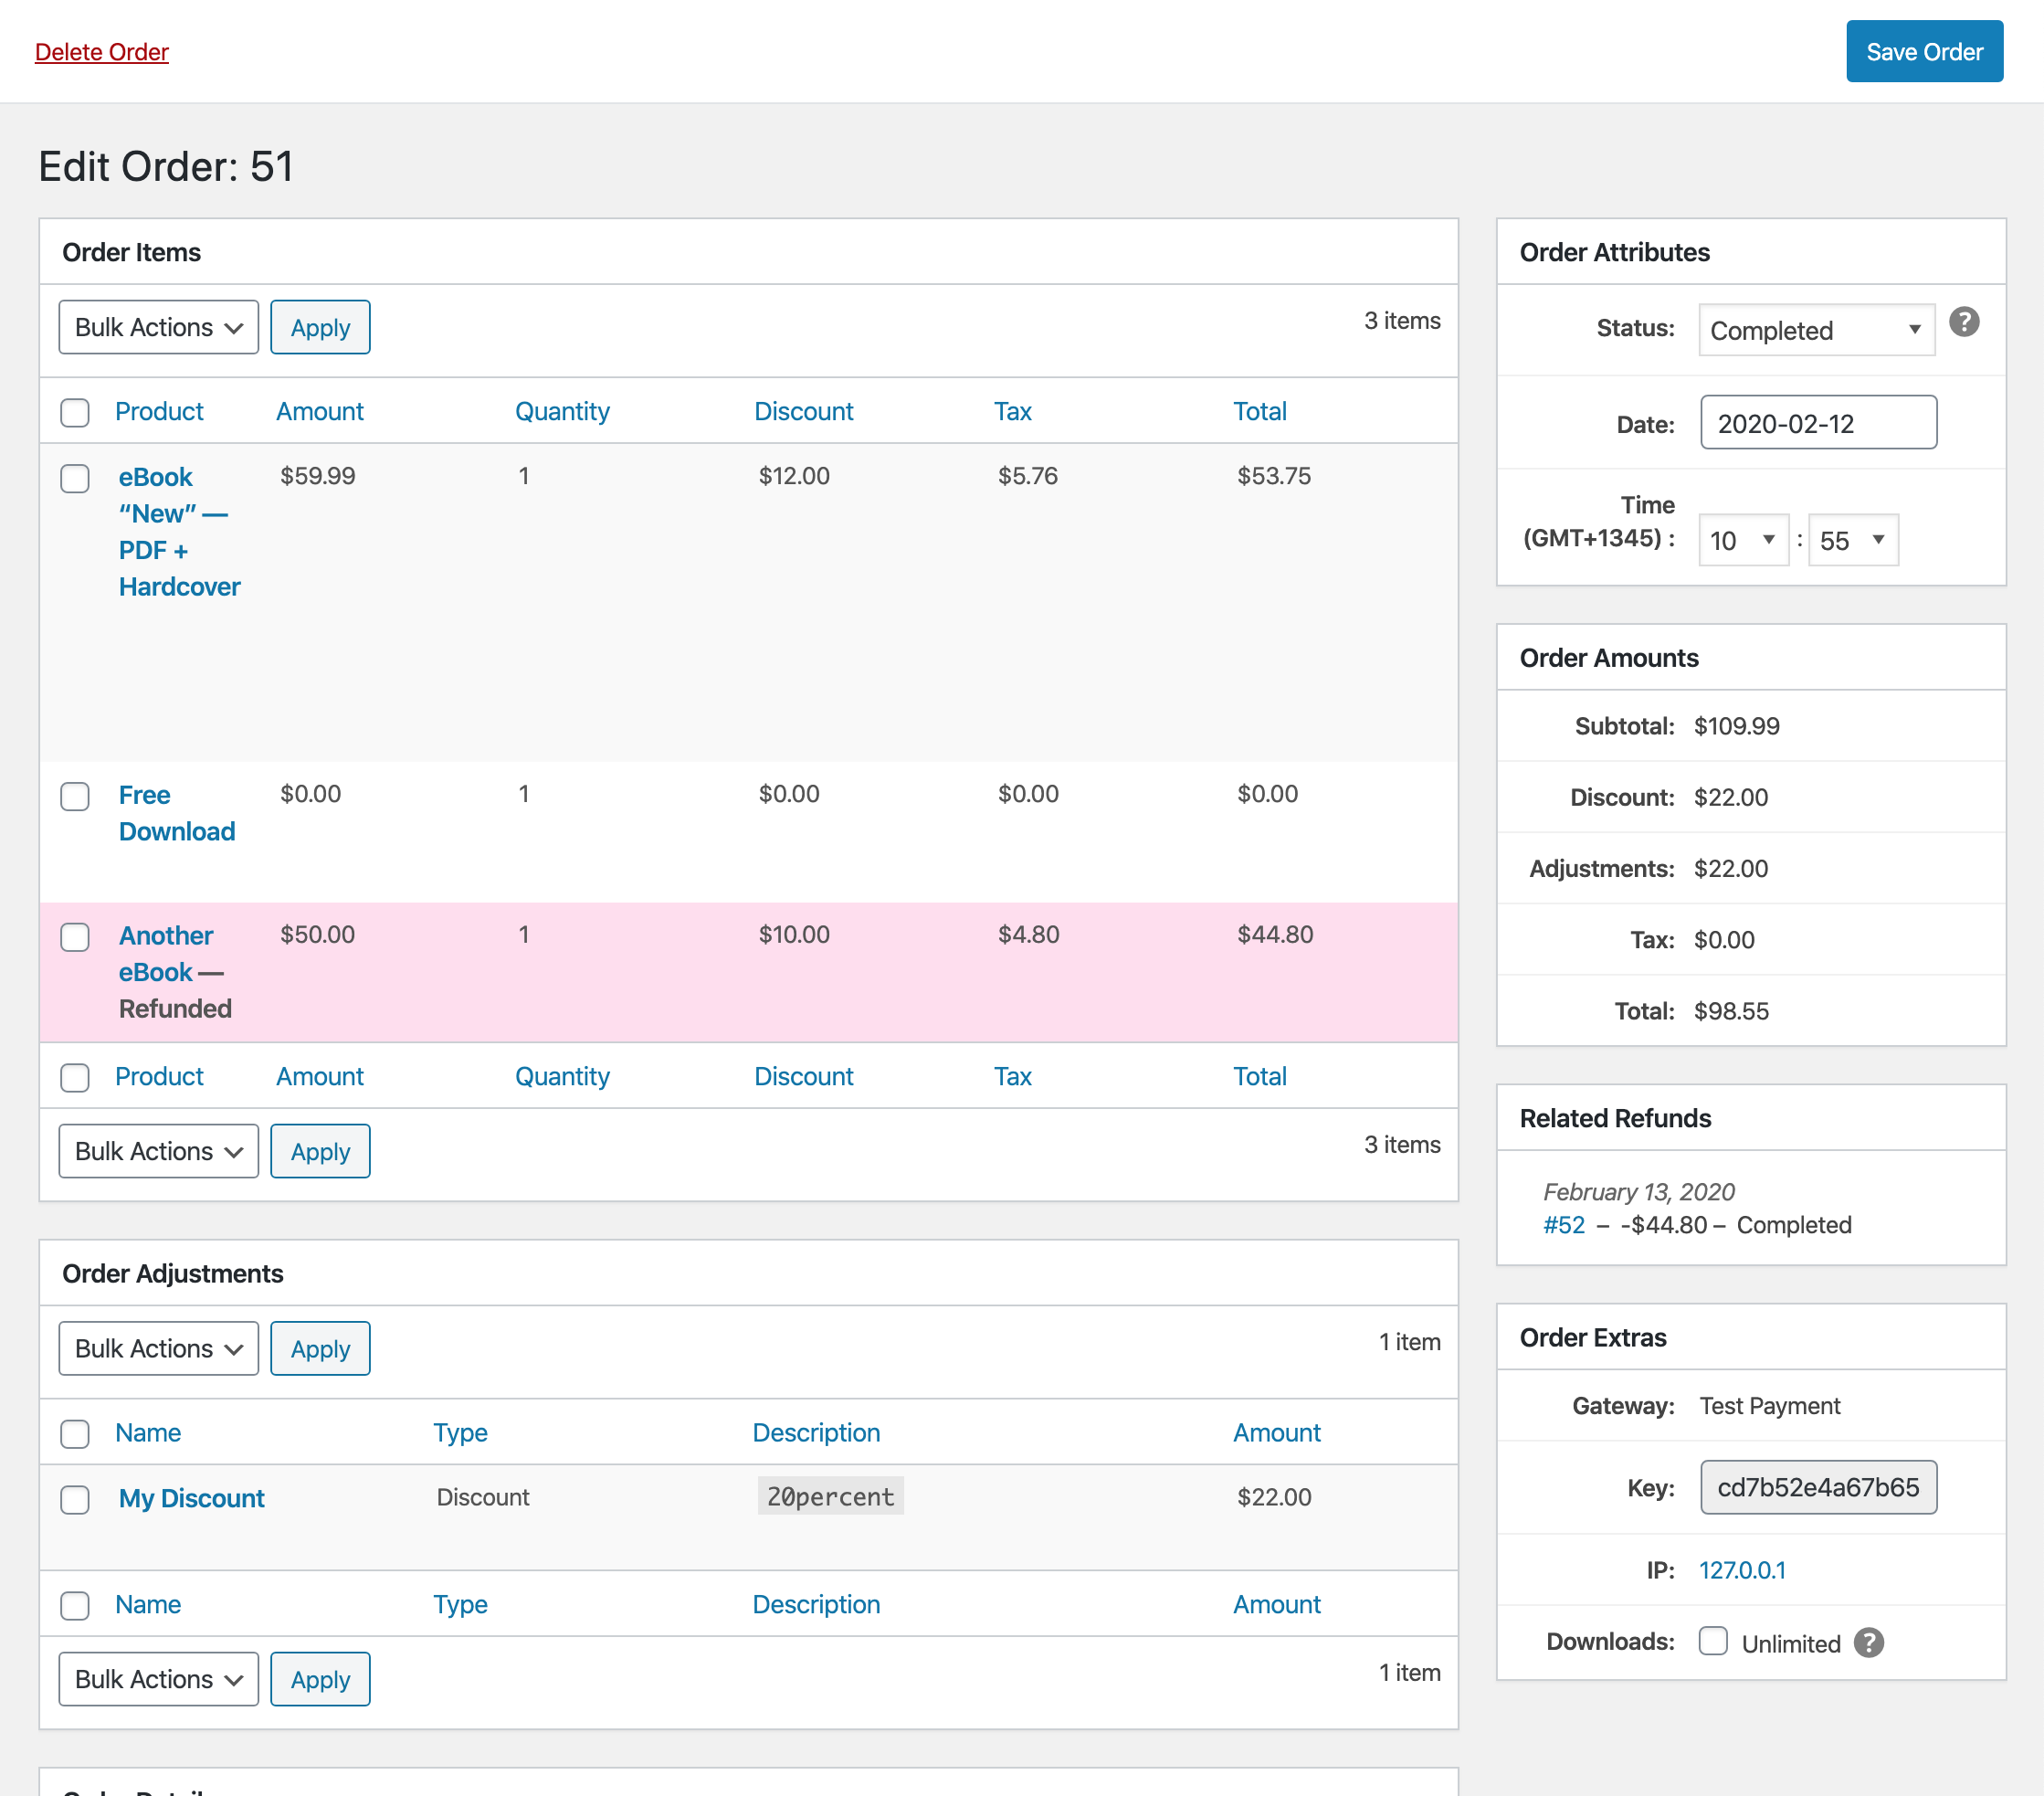Screen dimensions: 2044x1796
Task: Tick the select-all checkbox in Order Items header
Action: tap(75, 412)
